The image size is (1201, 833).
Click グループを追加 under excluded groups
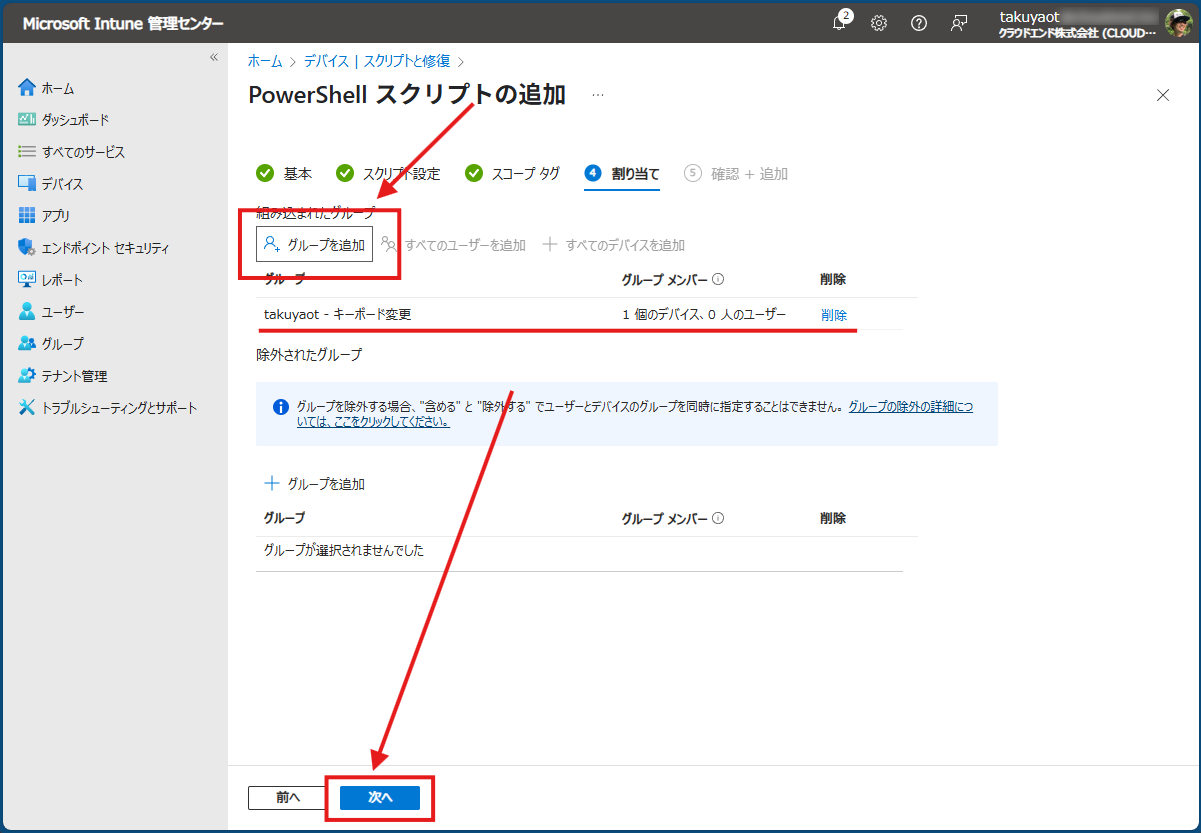[x=314, y=484]
